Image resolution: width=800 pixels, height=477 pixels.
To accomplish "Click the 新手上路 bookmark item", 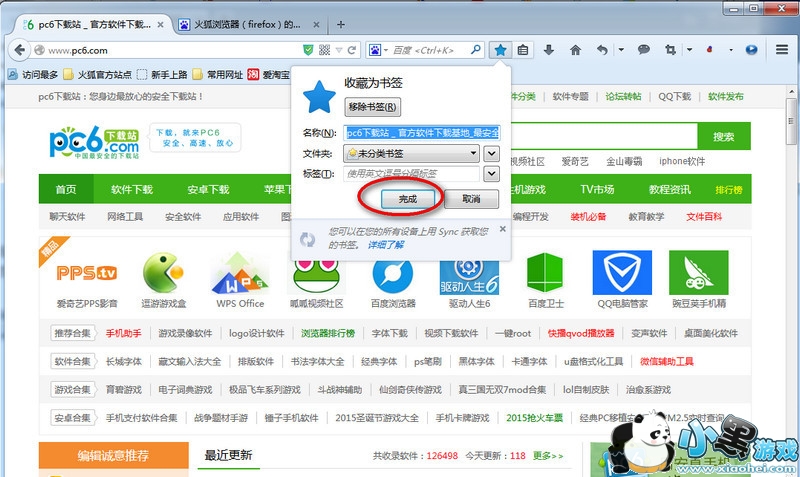I will [x=163, y=75].
